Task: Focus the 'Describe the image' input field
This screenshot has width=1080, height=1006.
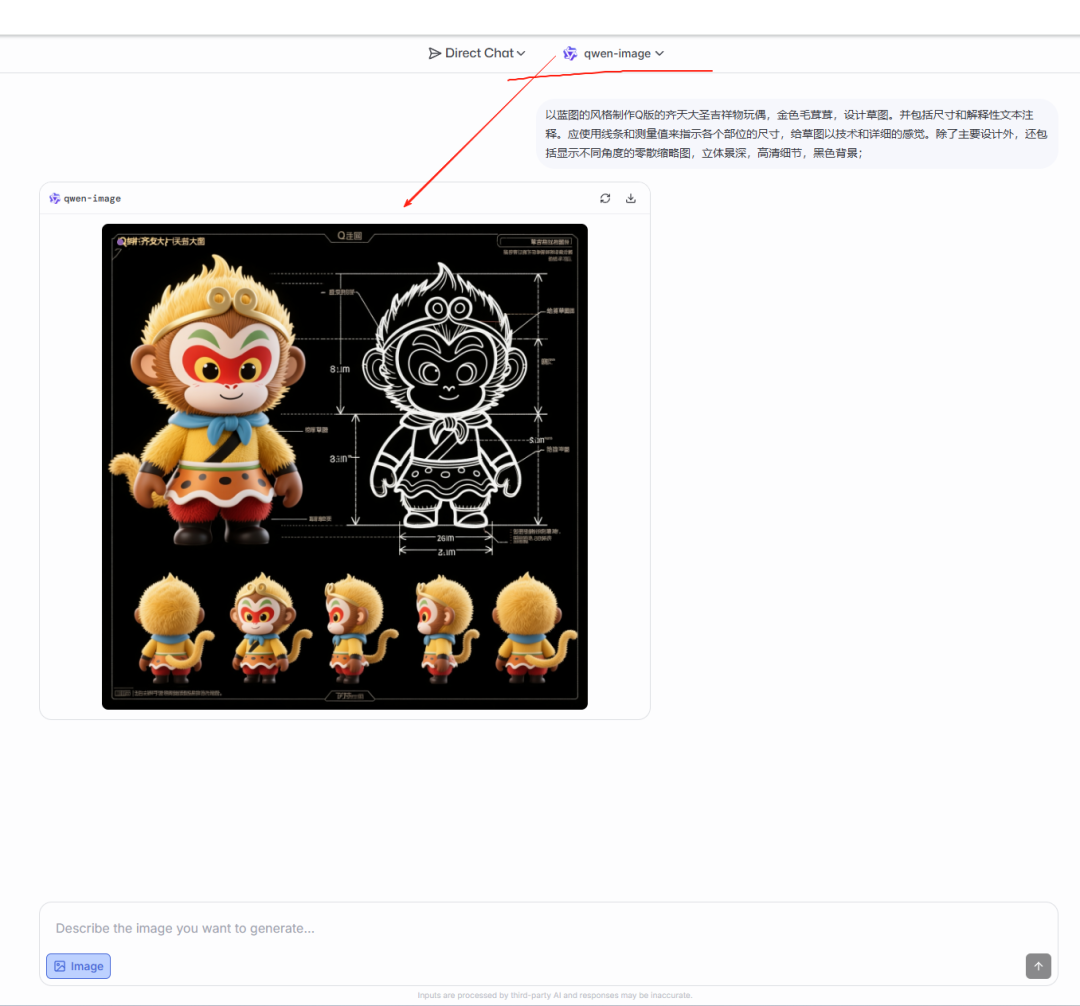Action: tap(540, 928)
